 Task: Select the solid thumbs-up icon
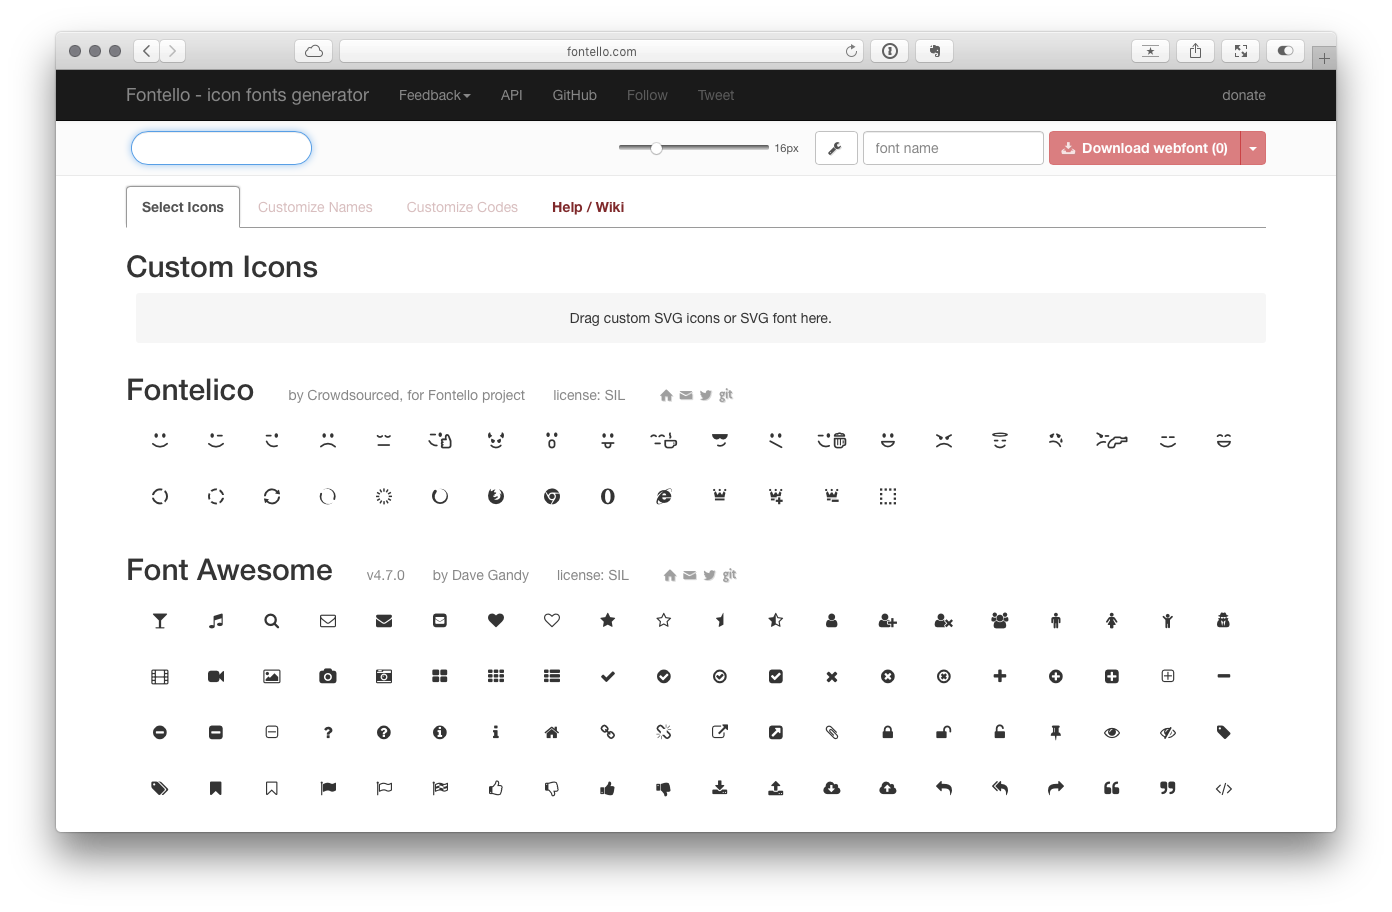pos(608,789)
